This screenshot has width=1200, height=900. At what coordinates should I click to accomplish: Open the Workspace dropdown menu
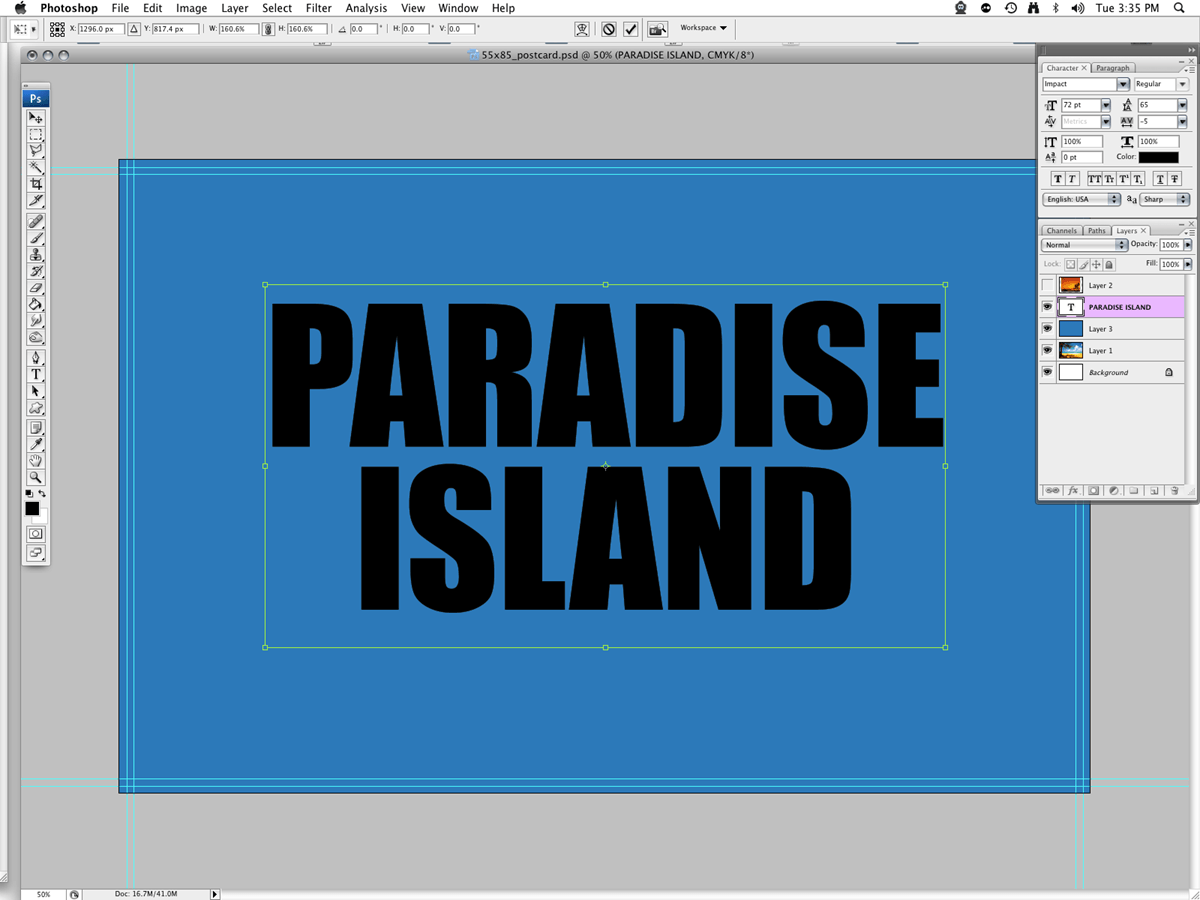coord(704,28)
